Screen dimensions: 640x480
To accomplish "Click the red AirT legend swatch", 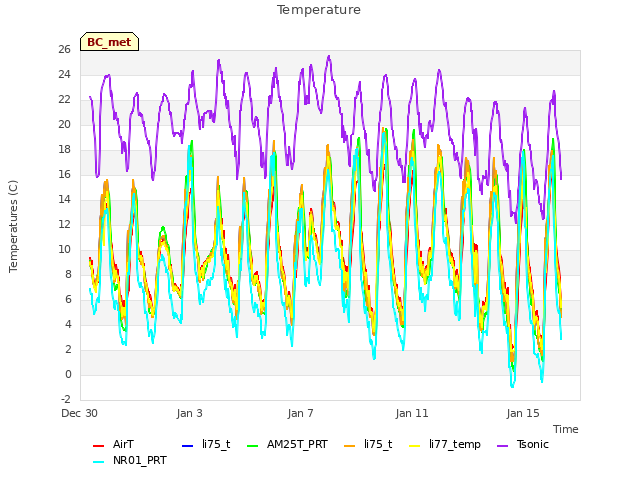I will tap(98, 445).
